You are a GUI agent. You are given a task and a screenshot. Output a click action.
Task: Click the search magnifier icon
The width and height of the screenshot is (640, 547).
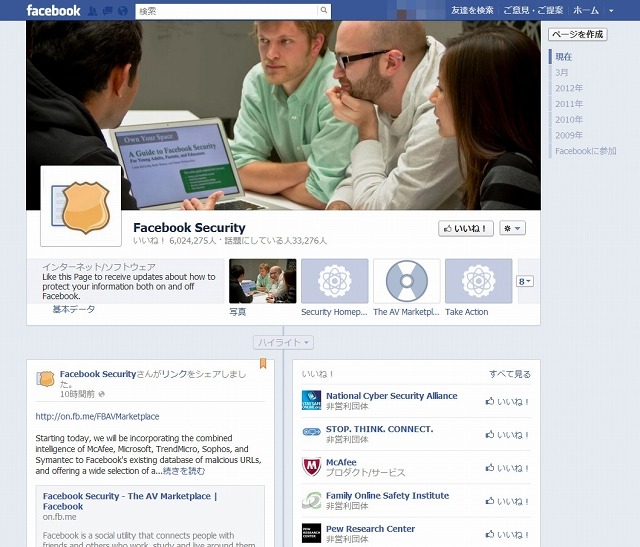coord(324,11)
